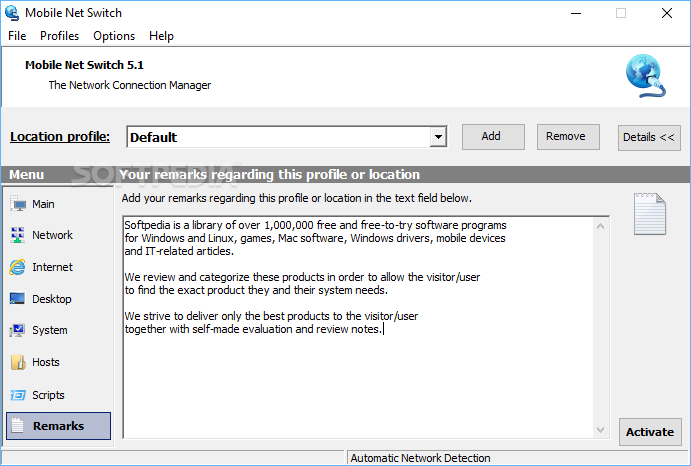Screen dimensions: 691x466
Task: Click the notepad page icon beside remarks field
Action: pyautogui.click(x=650, y=214)
